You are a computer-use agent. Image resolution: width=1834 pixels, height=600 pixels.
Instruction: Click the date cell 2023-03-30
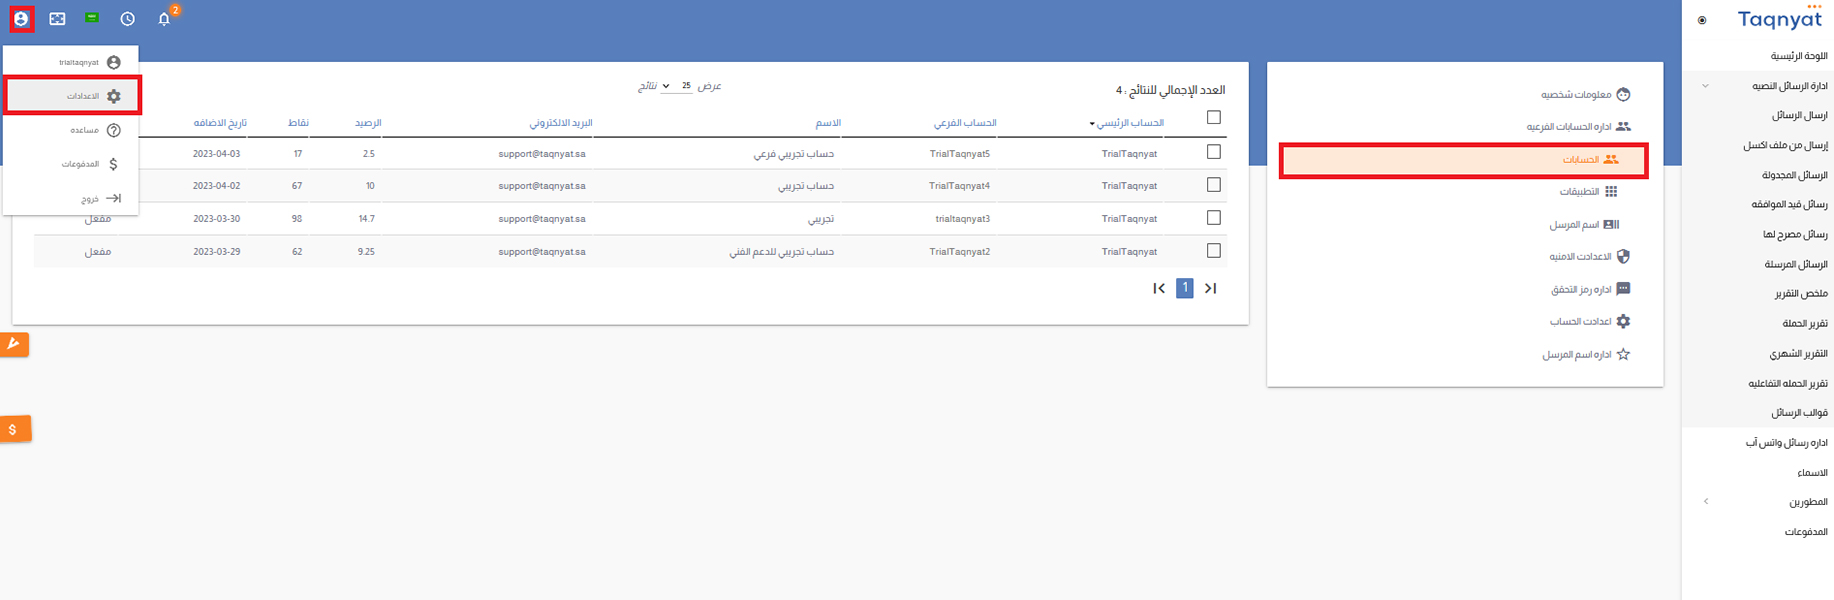217,218
